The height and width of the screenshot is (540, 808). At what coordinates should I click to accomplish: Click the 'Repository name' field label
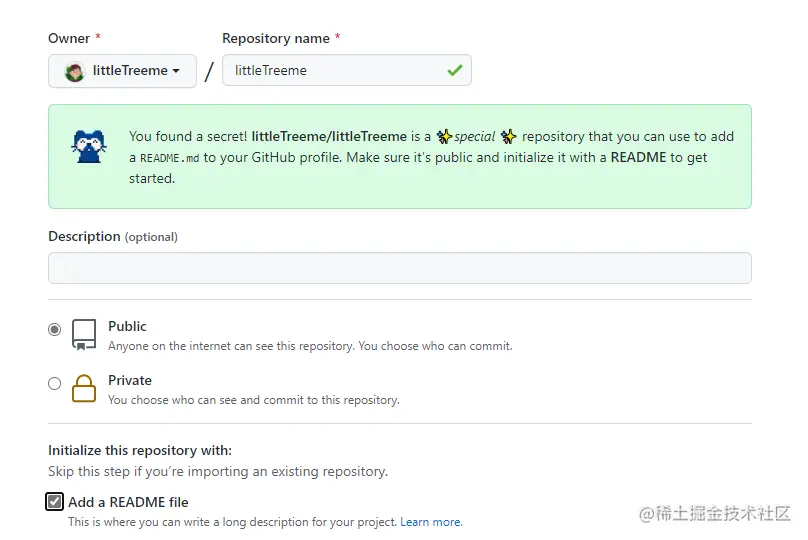[276, 39]
